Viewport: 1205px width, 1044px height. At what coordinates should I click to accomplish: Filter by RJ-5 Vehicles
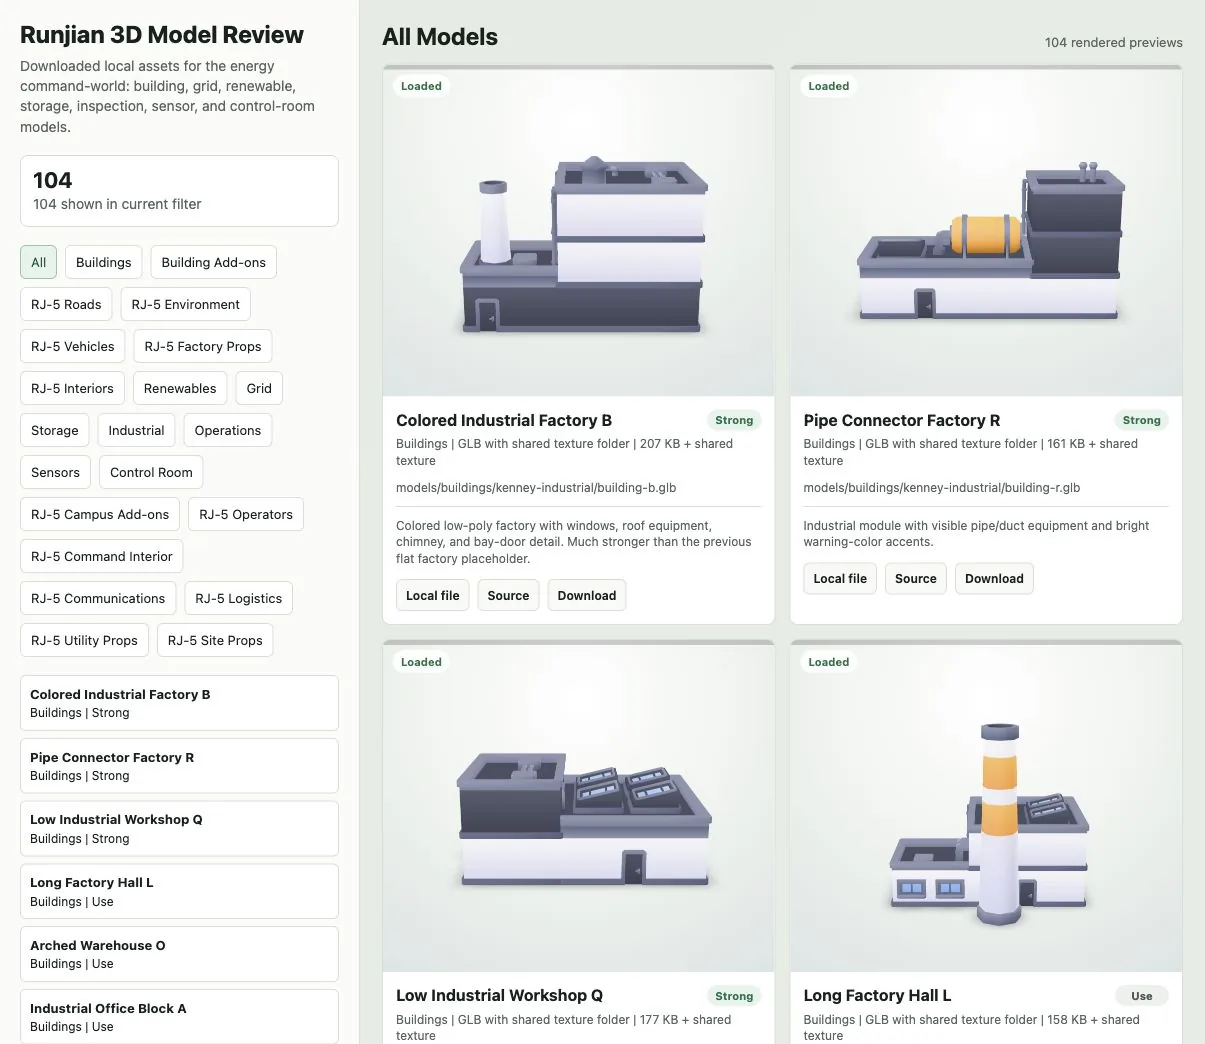click(73, 346)
